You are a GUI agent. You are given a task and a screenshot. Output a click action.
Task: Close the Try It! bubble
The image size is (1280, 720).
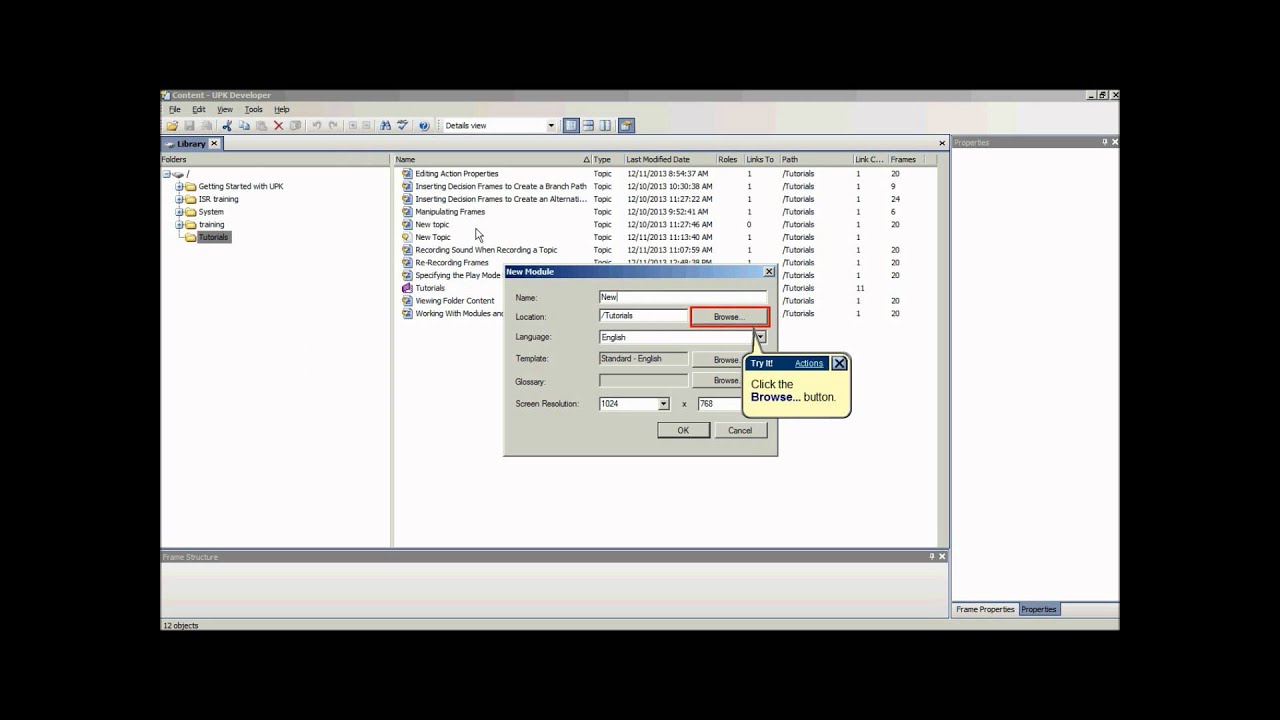point(840,363)
